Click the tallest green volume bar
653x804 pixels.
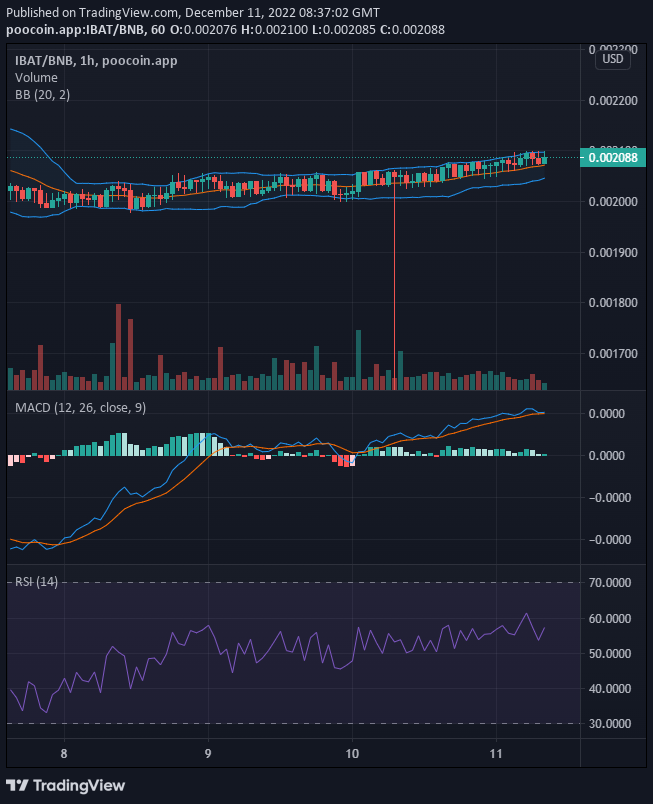[358, 360]
